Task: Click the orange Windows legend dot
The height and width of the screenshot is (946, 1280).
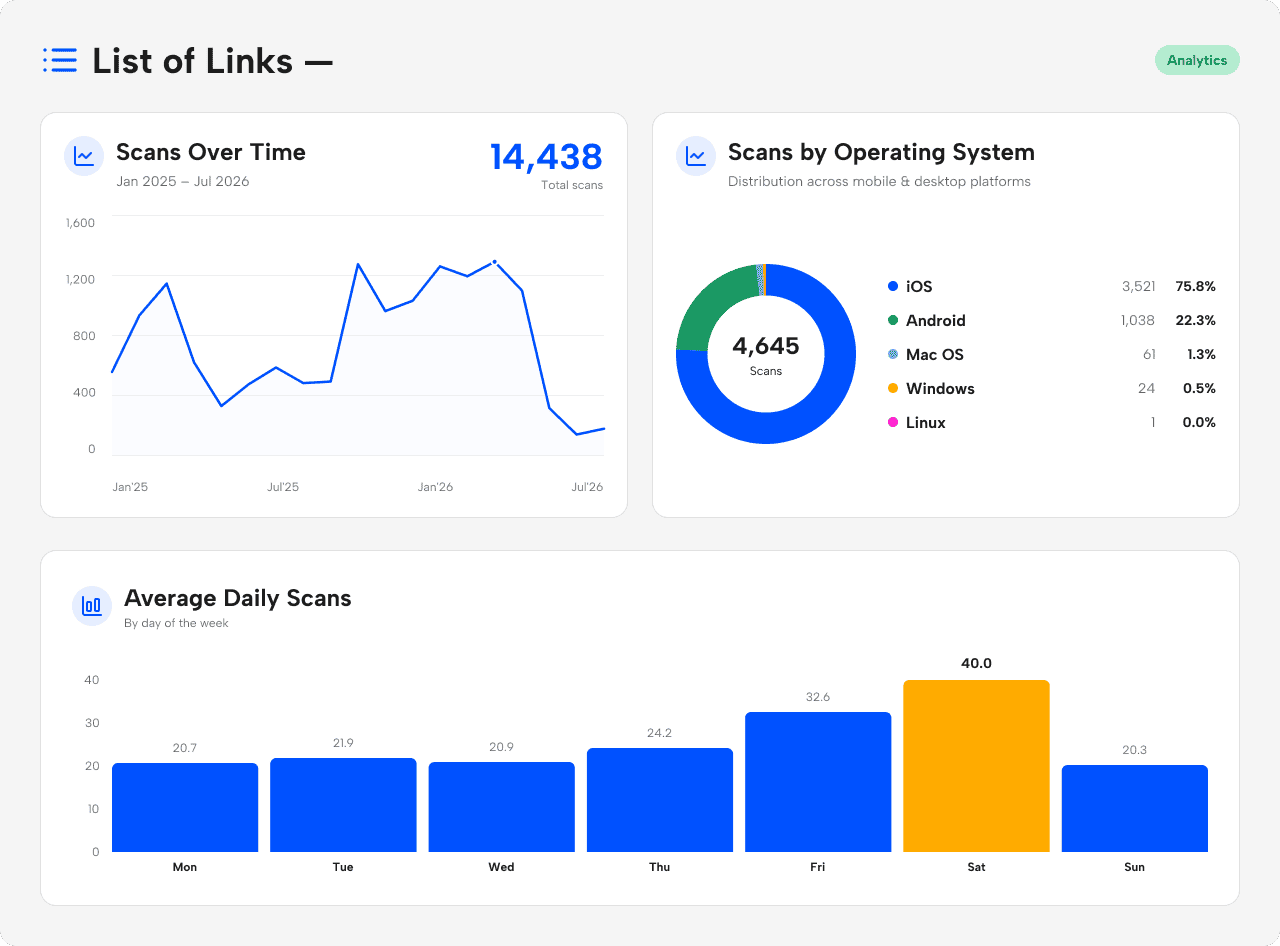Action: (x=893, y=388)
